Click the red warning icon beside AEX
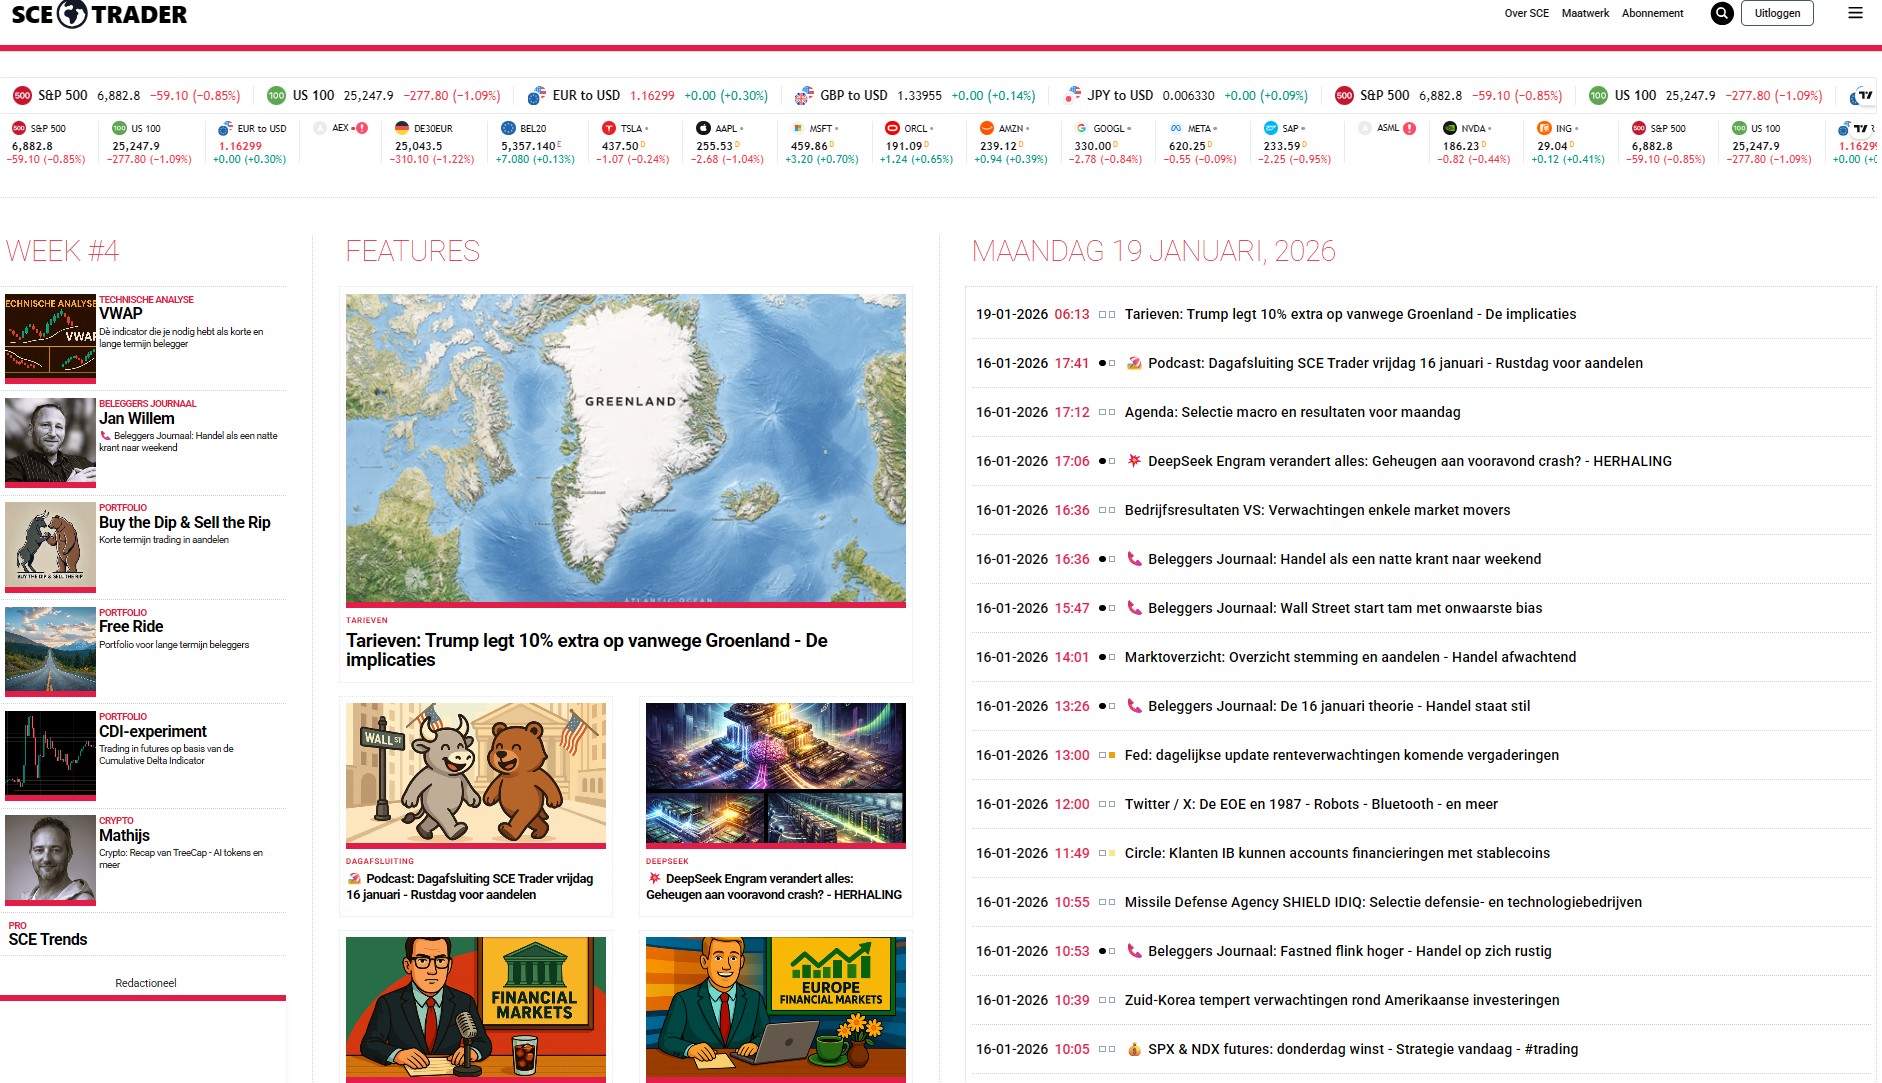Viewport: 1882px width, 1083px height. click(x=362, y=128)
